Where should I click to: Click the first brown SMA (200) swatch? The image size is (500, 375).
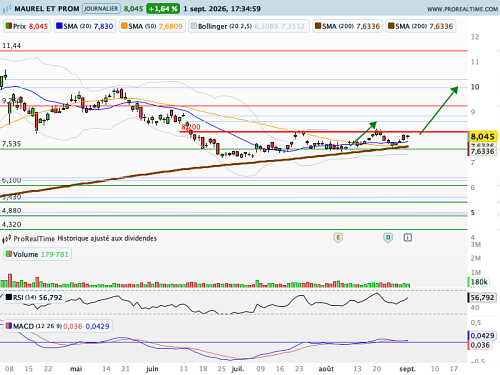(x=318, y=26)
